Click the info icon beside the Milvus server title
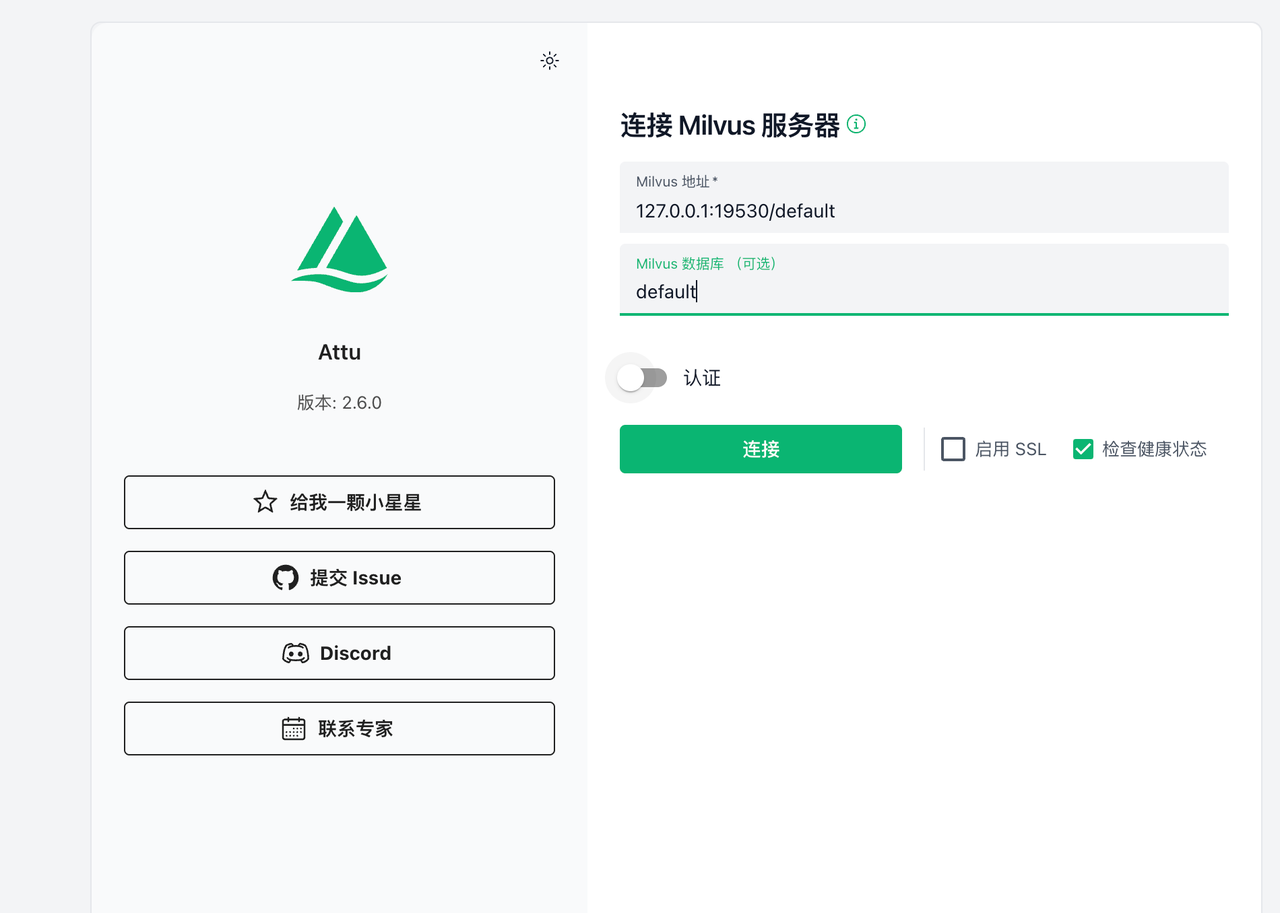Viewport: 1280px width, 913px height. [856, 124]
